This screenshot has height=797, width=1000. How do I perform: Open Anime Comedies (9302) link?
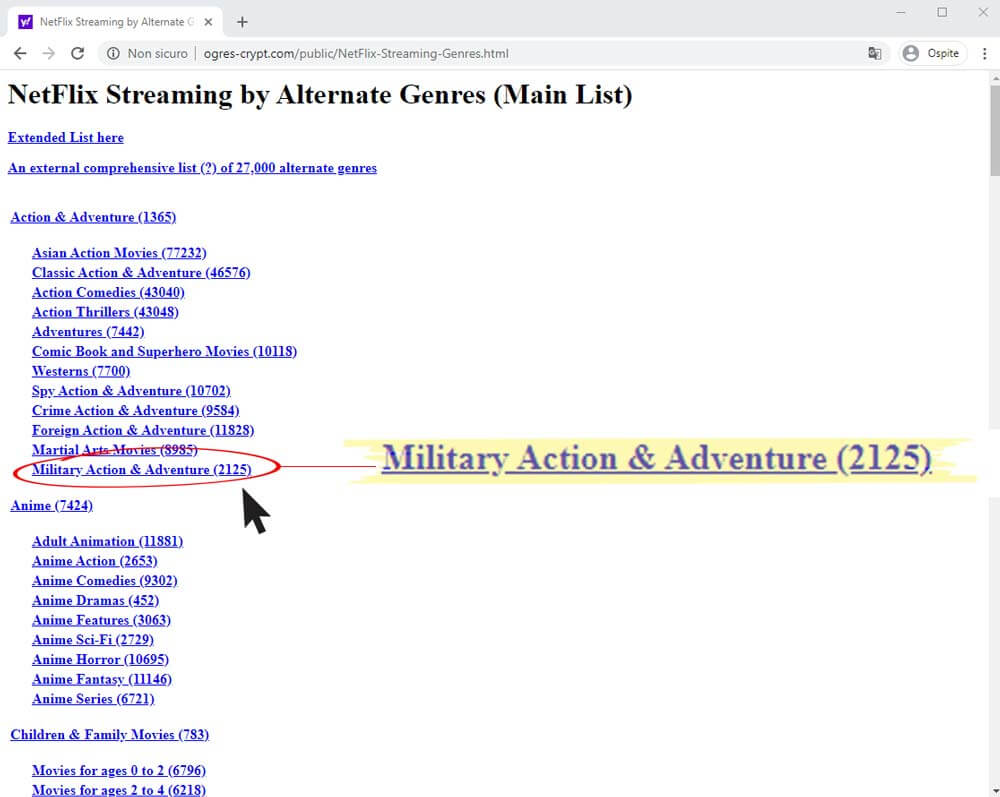105,581
